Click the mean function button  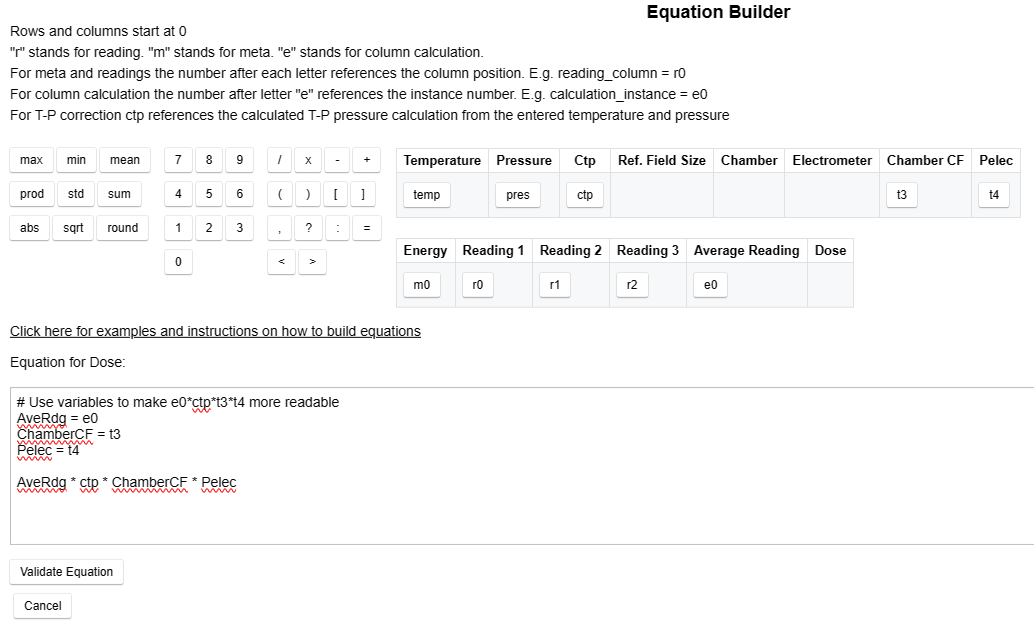(124, 160)
